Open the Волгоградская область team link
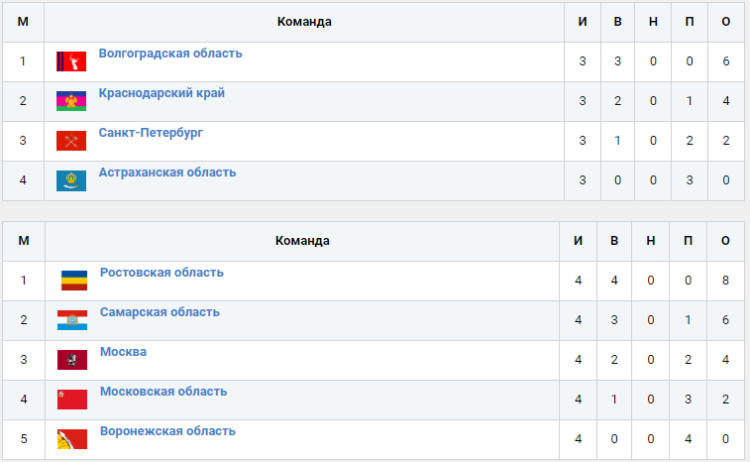750x462 pixels. click(x=170, y=54)
